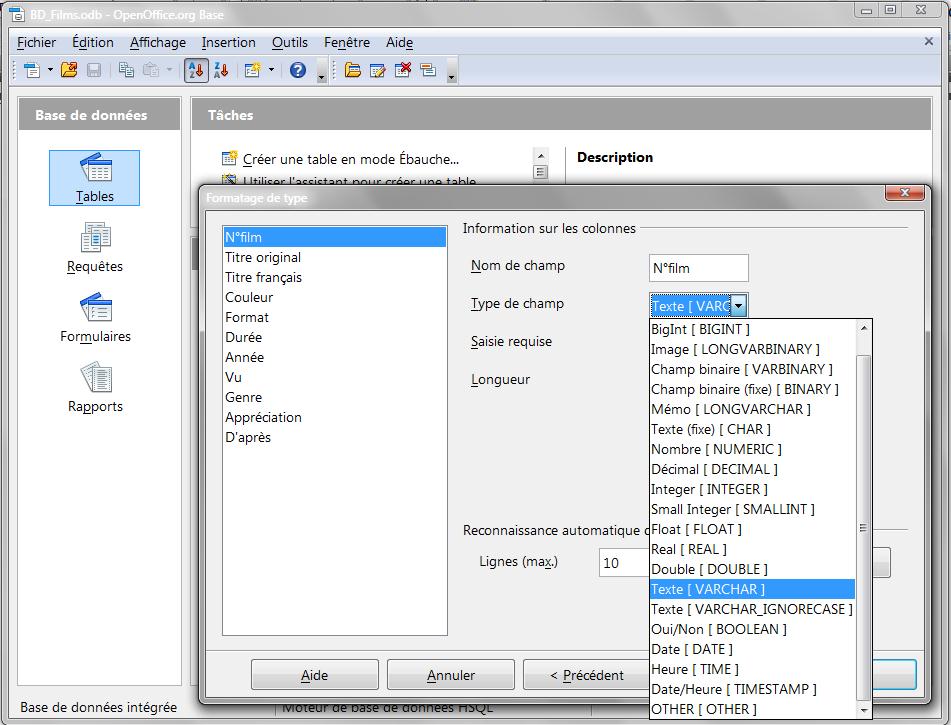The width and height of the screenshot is (951, 725).
Task: Choose Oui/Non [ BOOLEAN ] type option
Action: (x=752, y=630)
